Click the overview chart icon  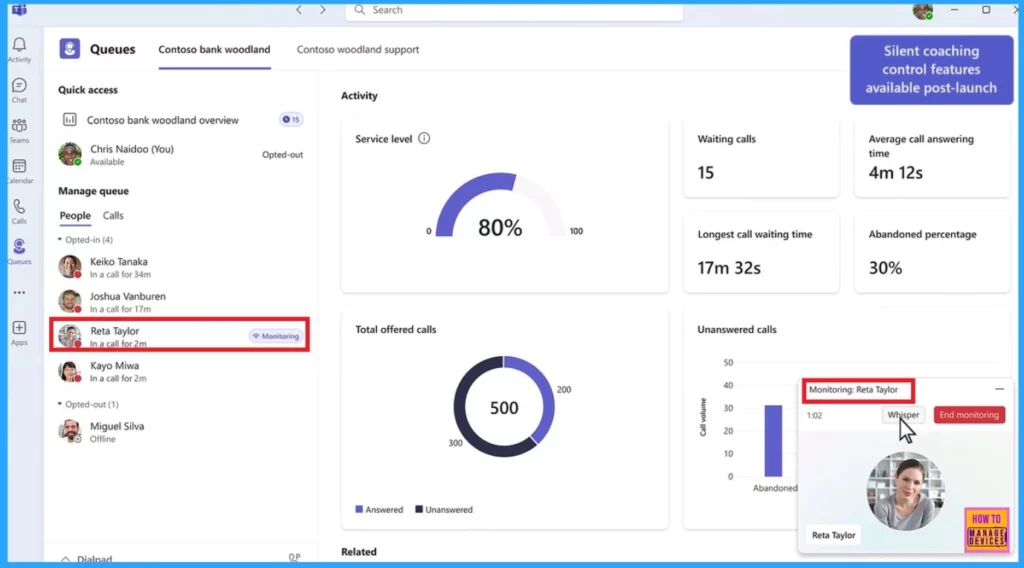(x=69, y=119)
